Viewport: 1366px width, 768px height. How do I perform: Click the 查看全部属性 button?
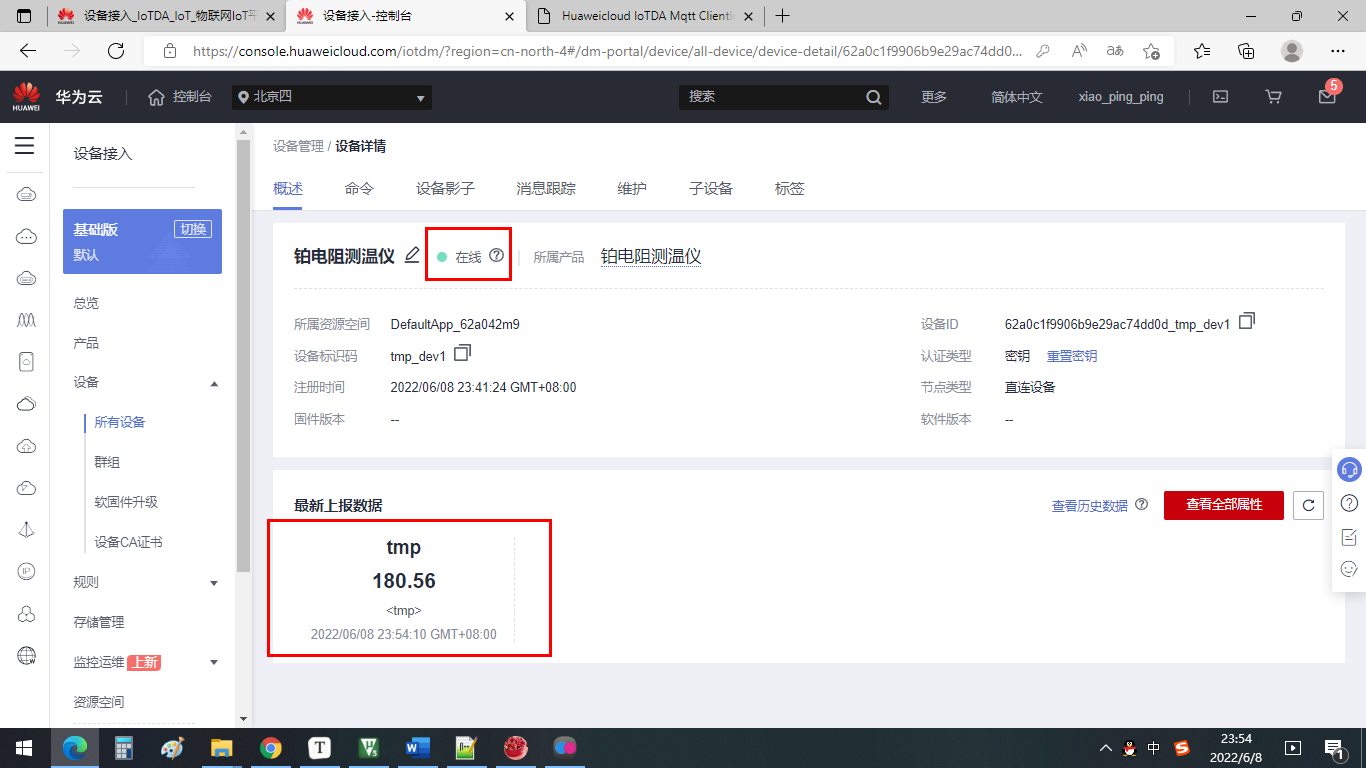tap(1224, 505)
